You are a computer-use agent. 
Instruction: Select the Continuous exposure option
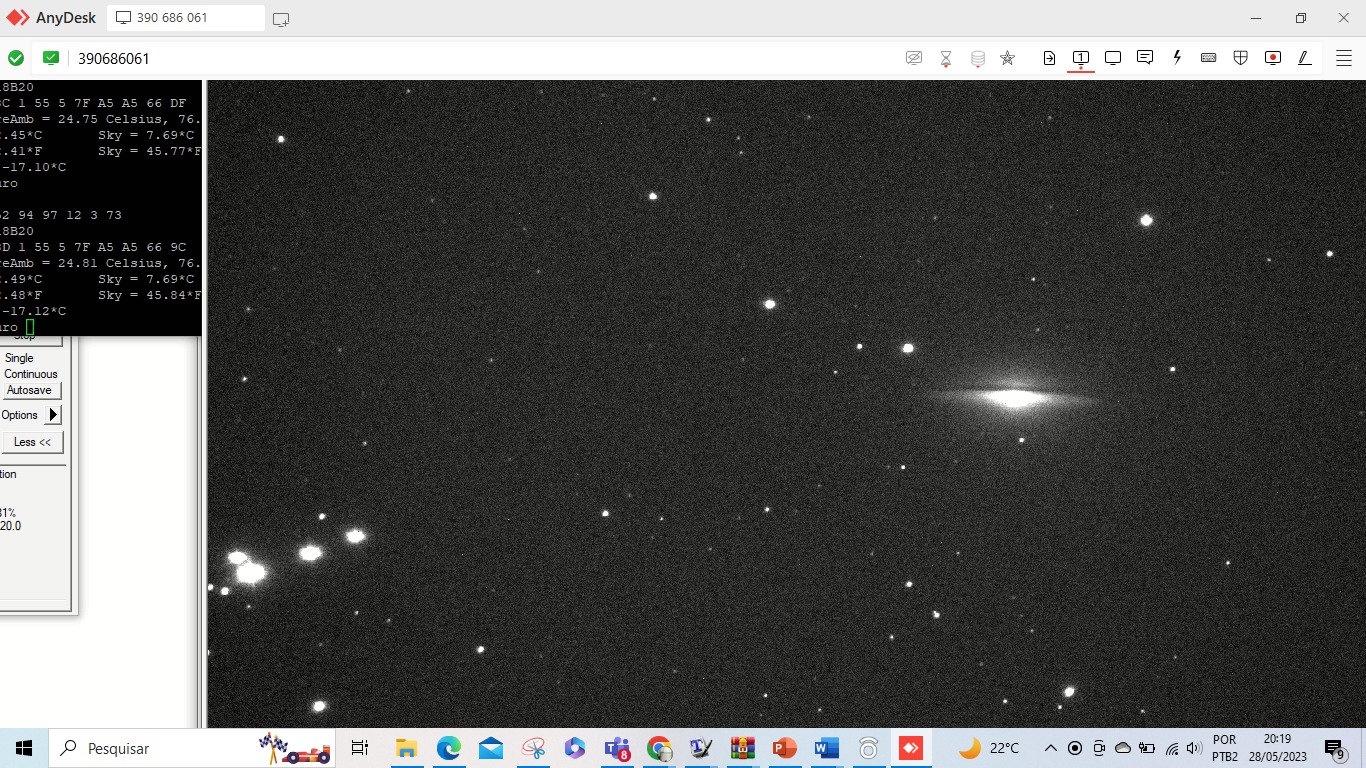point(31,374)
